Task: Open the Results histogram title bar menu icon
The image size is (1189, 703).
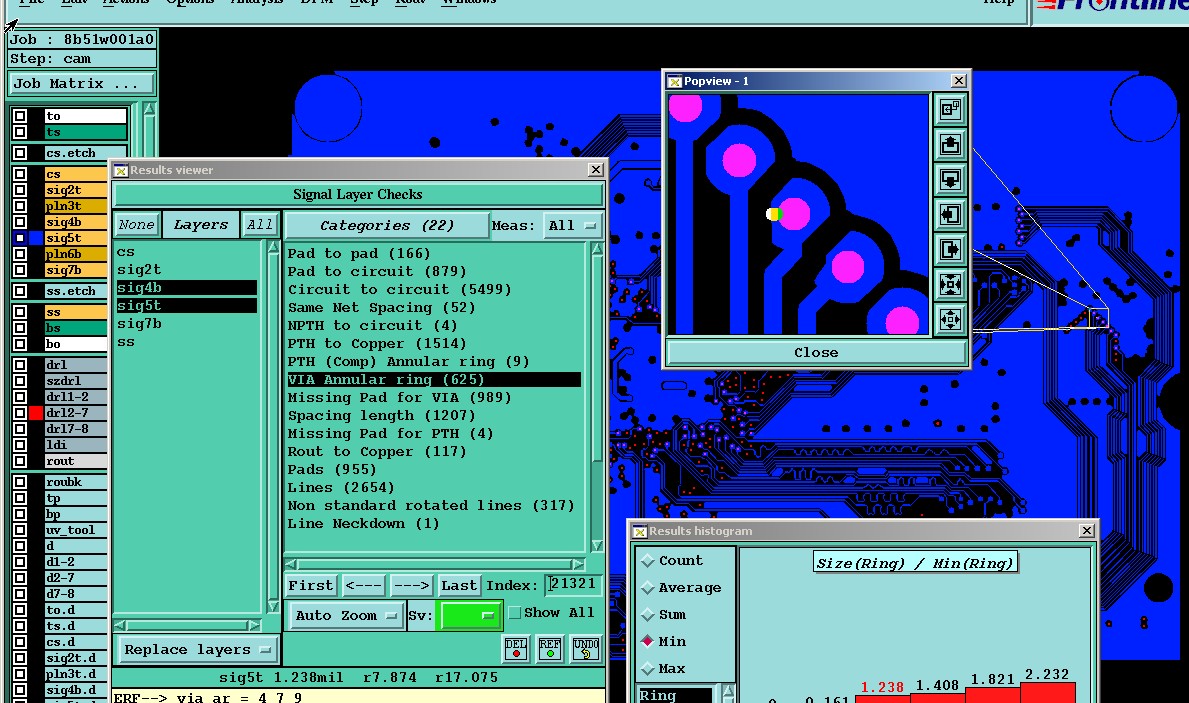Action: click(639, 532)
